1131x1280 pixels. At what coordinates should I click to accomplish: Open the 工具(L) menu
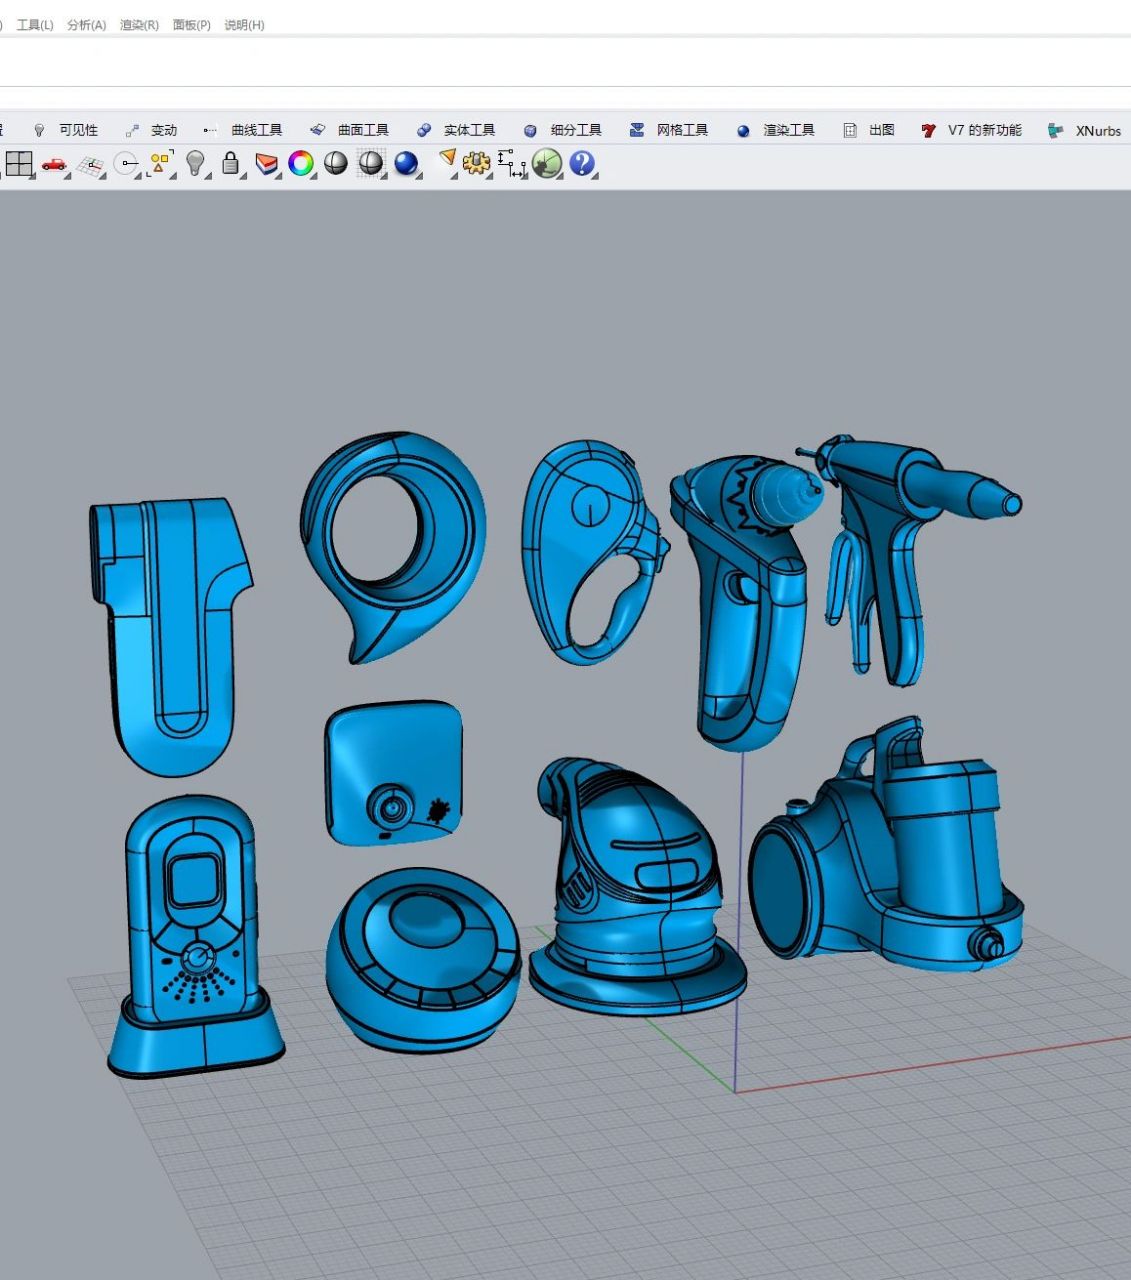(35, 25)
